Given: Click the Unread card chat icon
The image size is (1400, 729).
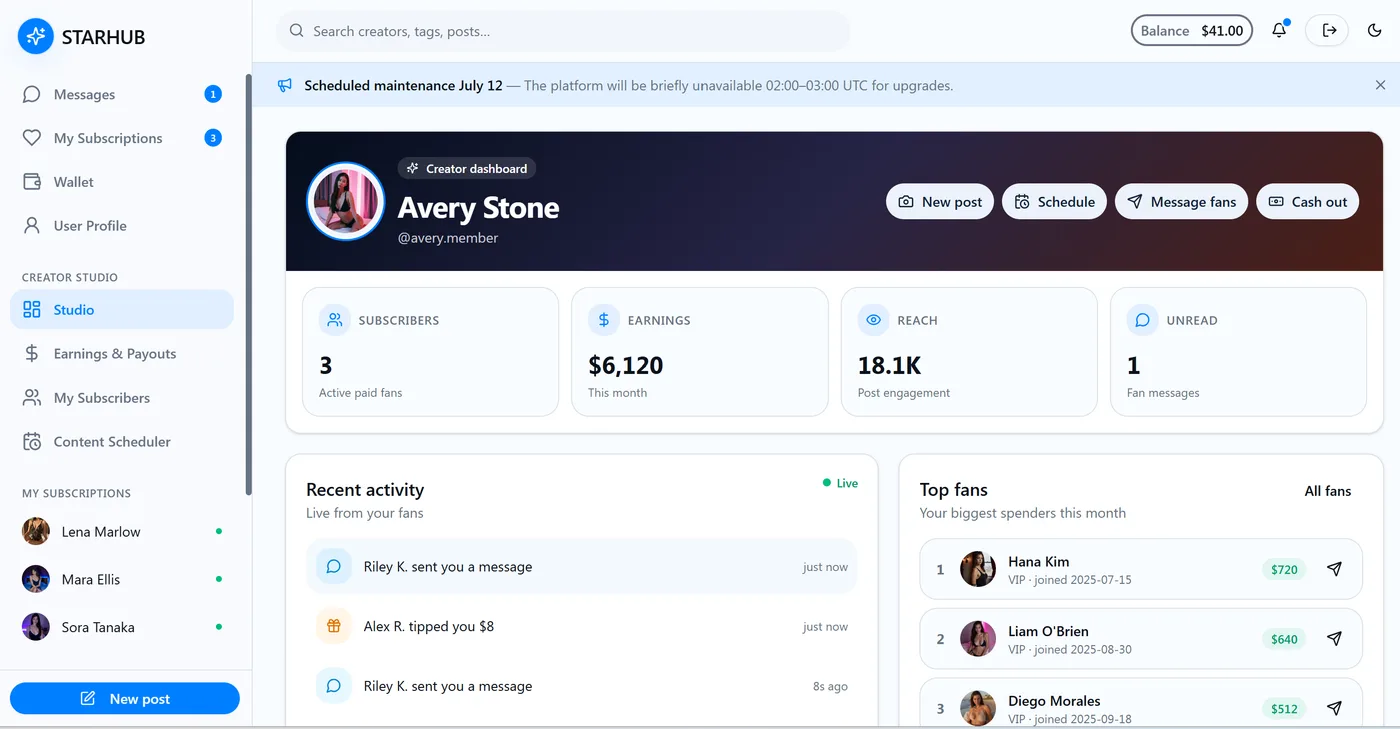Looking at the screenshot, I should click(x=1142, y=320).
